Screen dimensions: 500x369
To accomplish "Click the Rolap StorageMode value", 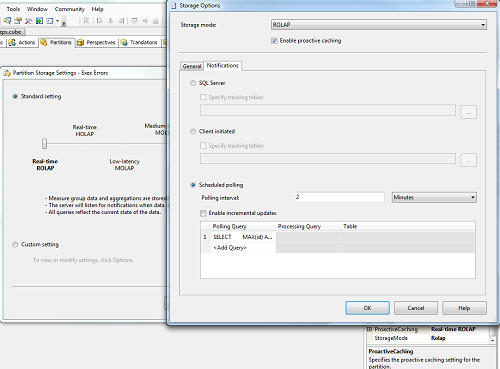I will pyautogui.click(x=438, y=338).
